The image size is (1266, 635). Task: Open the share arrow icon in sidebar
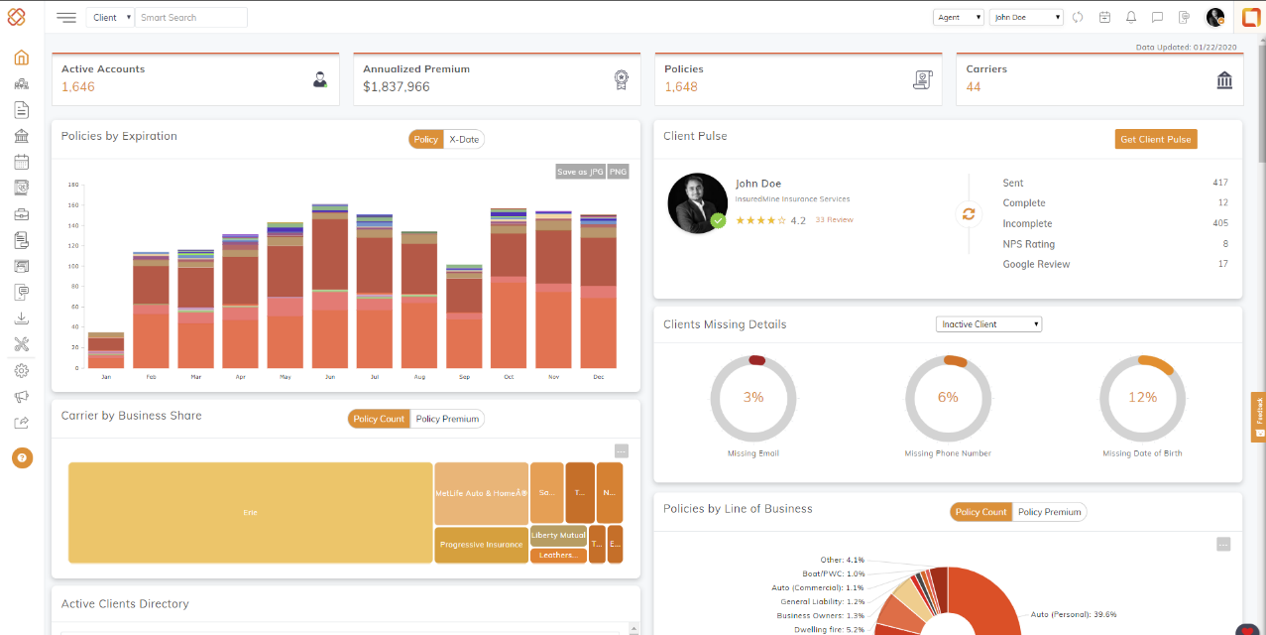(21, 423)
